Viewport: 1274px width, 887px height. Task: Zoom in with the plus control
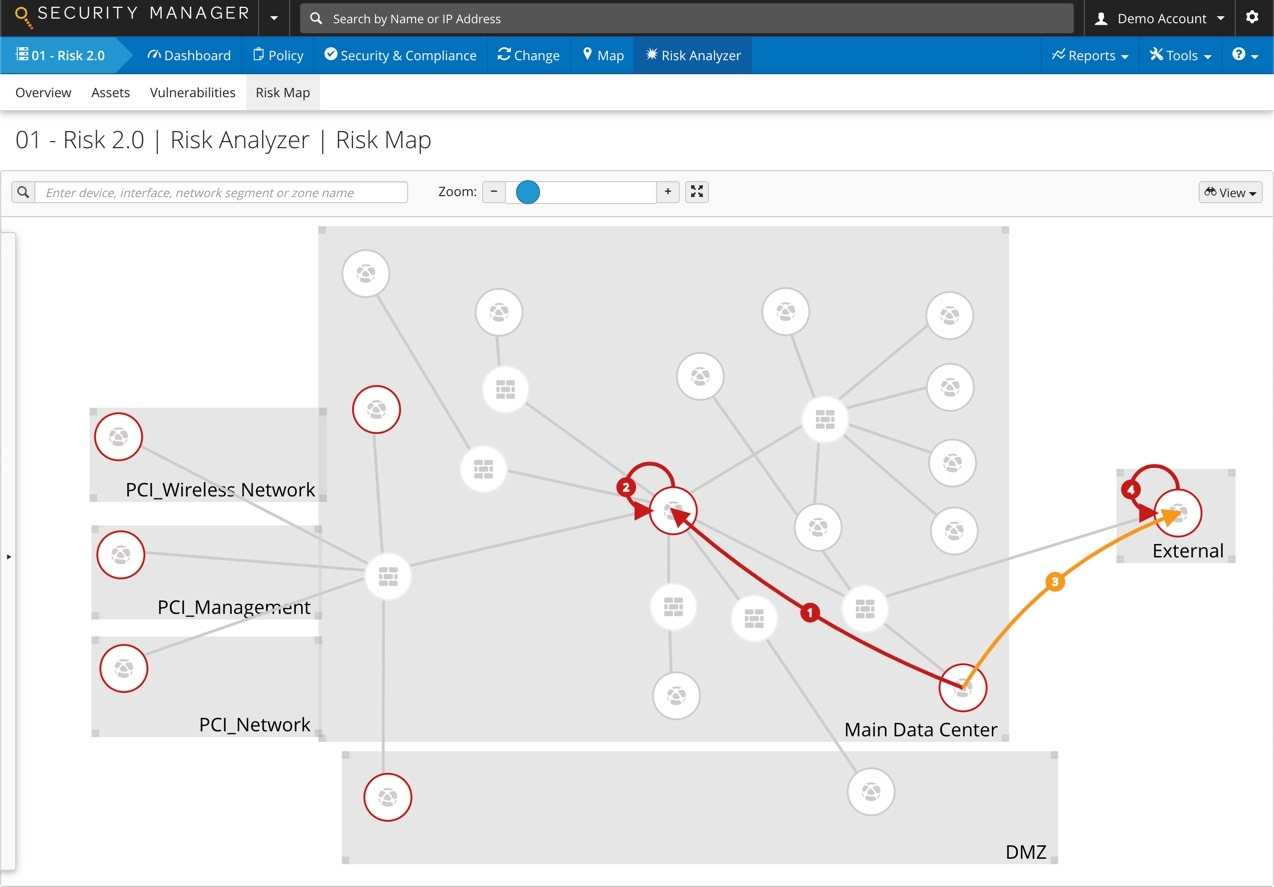coord(667,191)
